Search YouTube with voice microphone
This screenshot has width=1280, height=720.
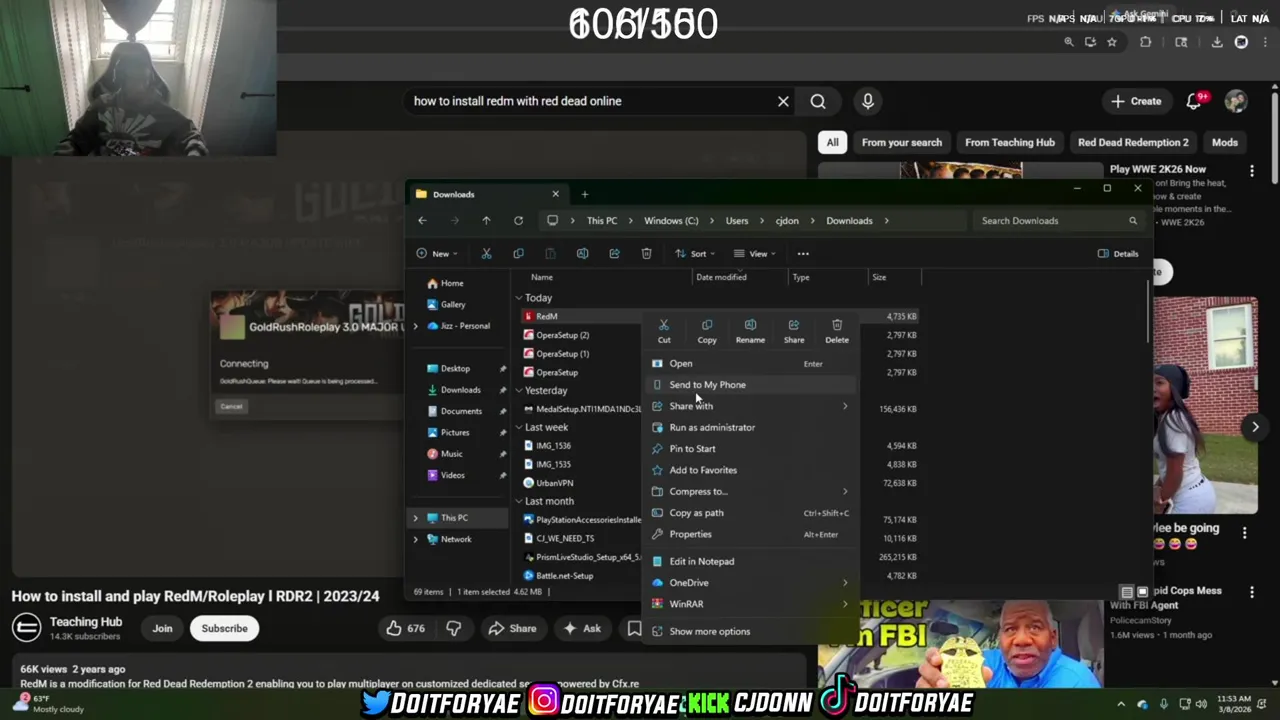(868, 101)
